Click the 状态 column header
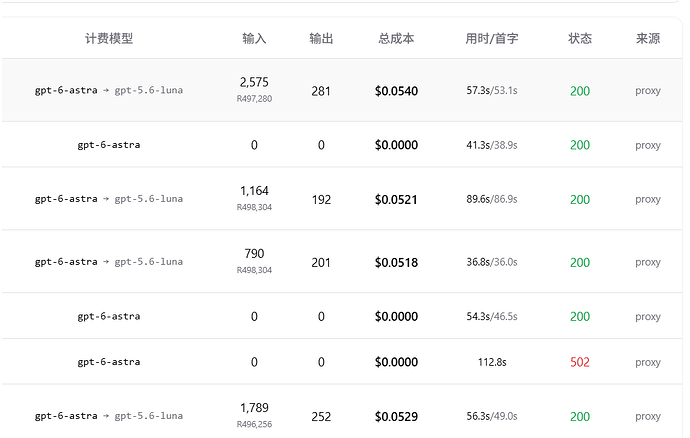690x438 pixels. tap(580, 39)
